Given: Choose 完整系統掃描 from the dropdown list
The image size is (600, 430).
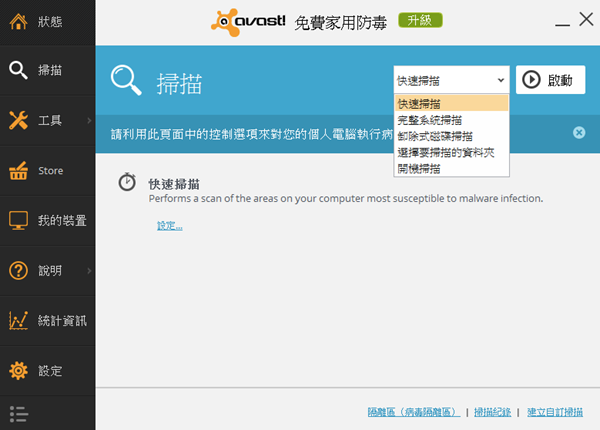Looking at the screenshot, I should (452, 120).
